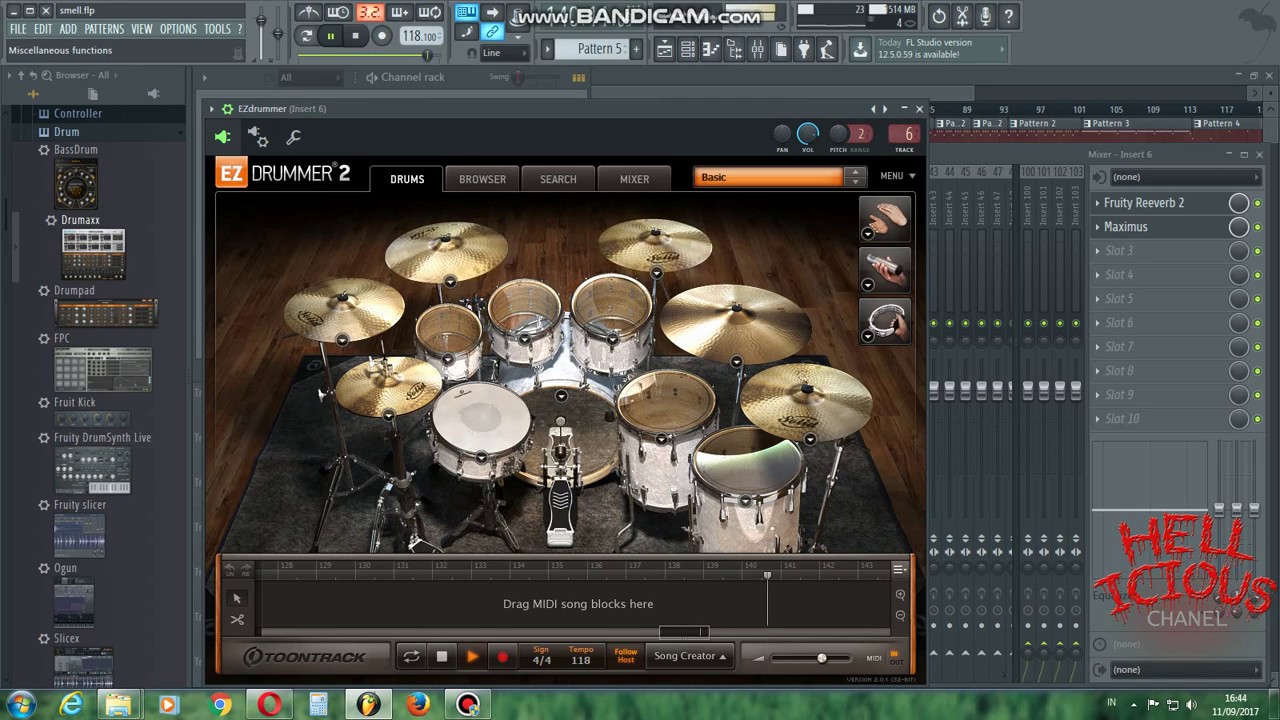Stop playback in FL Studio transport
The width and height of the screenshot is (1280, 720).
click(x=355, y=36)
